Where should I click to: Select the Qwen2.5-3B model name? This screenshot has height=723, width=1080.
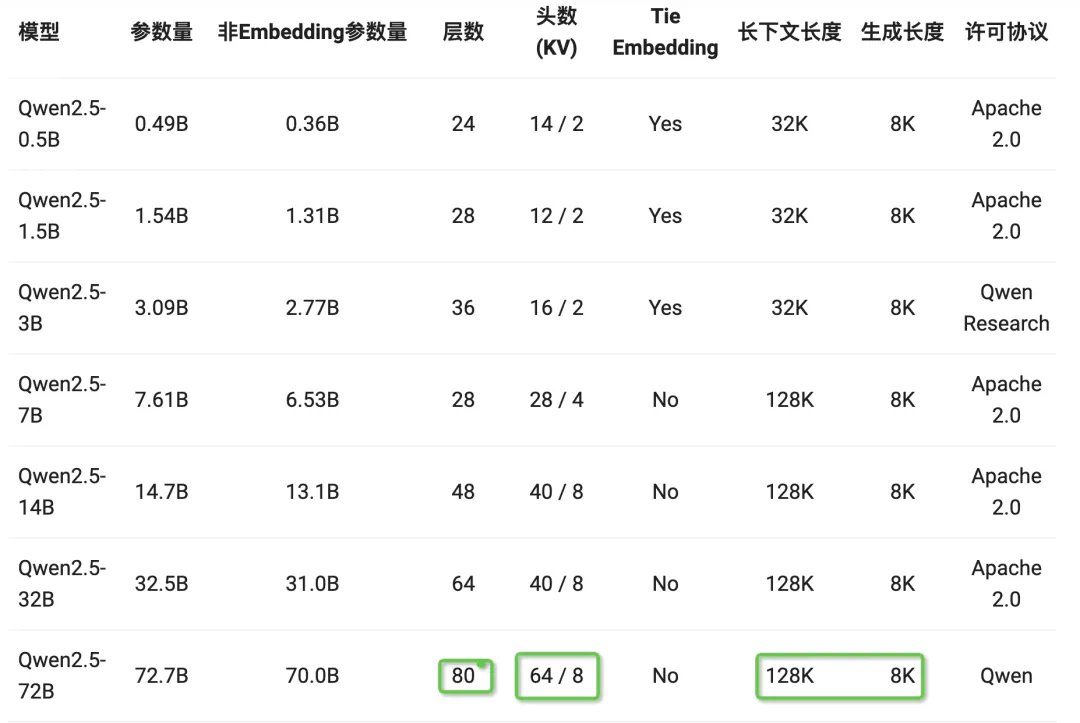(x=62, y=308)
